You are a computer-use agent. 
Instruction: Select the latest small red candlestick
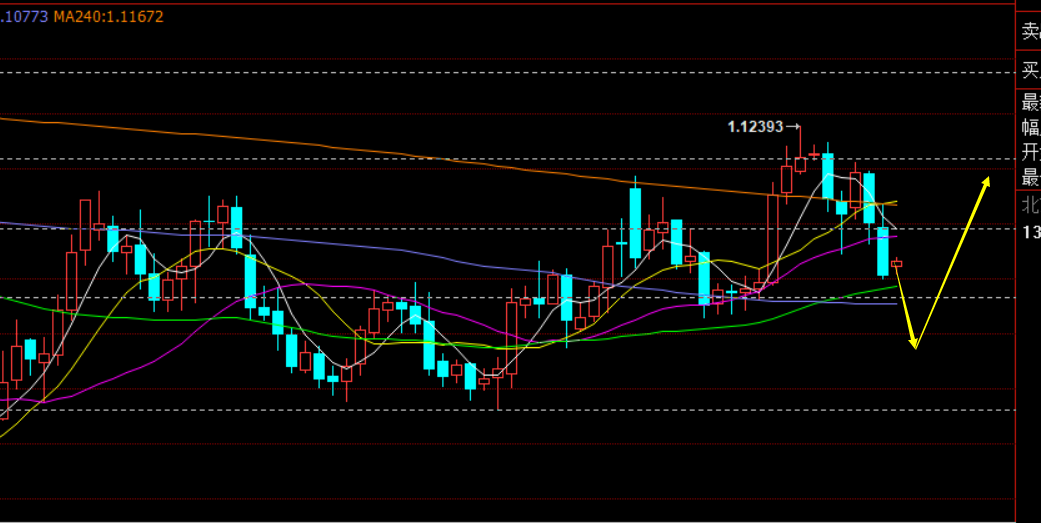[897, 263]
